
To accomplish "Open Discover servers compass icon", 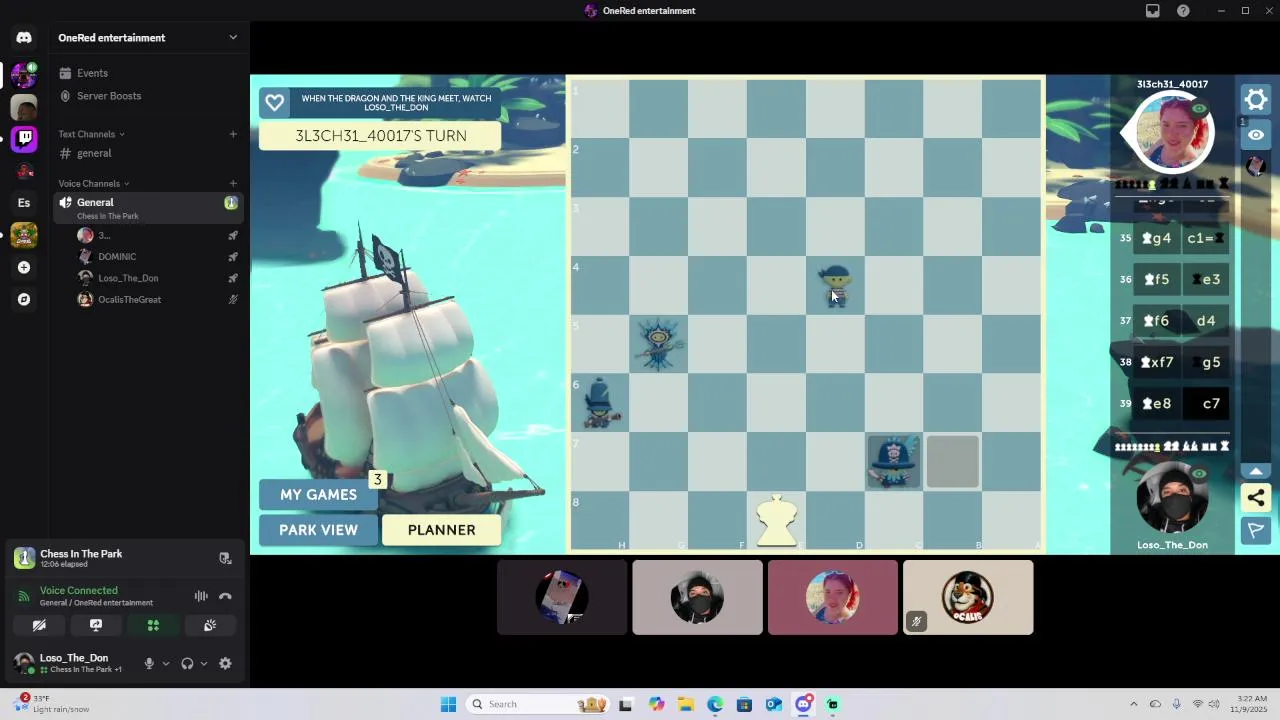I will click(x=24, y=299).
